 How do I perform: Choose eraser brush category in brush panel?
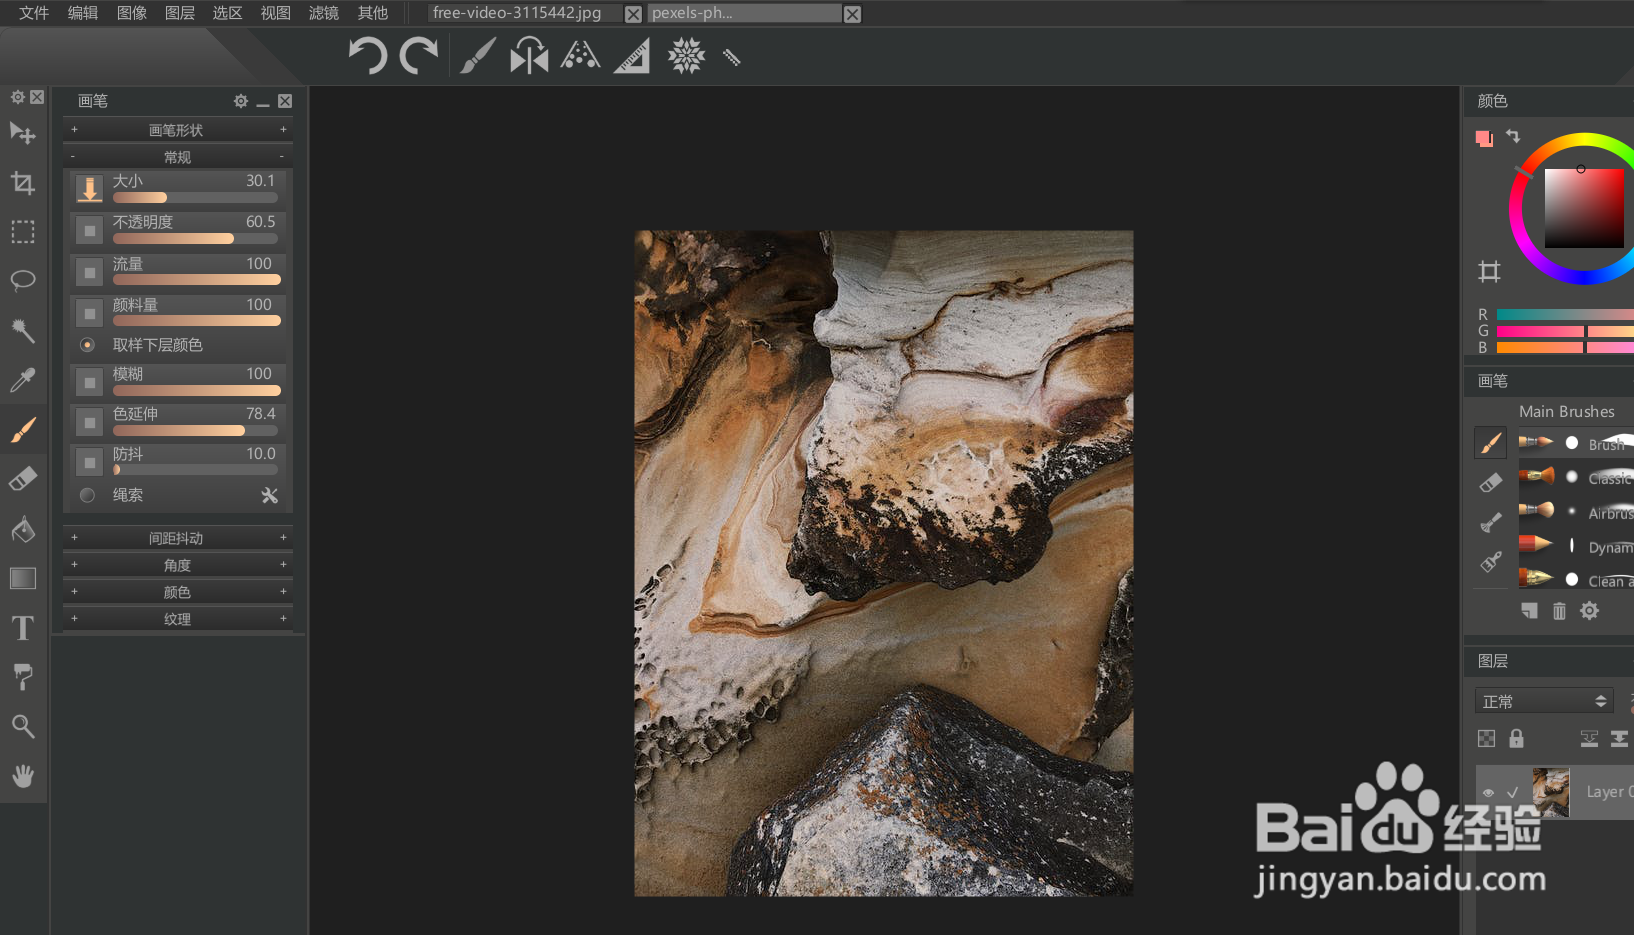click(x=1491, y=483)
